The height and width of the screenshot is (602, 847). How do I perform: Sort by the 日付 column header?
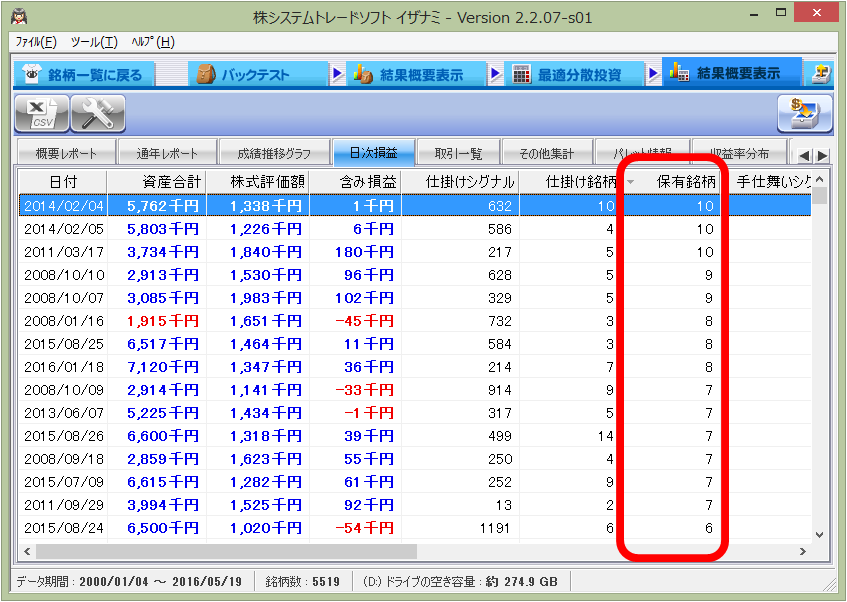63,182
